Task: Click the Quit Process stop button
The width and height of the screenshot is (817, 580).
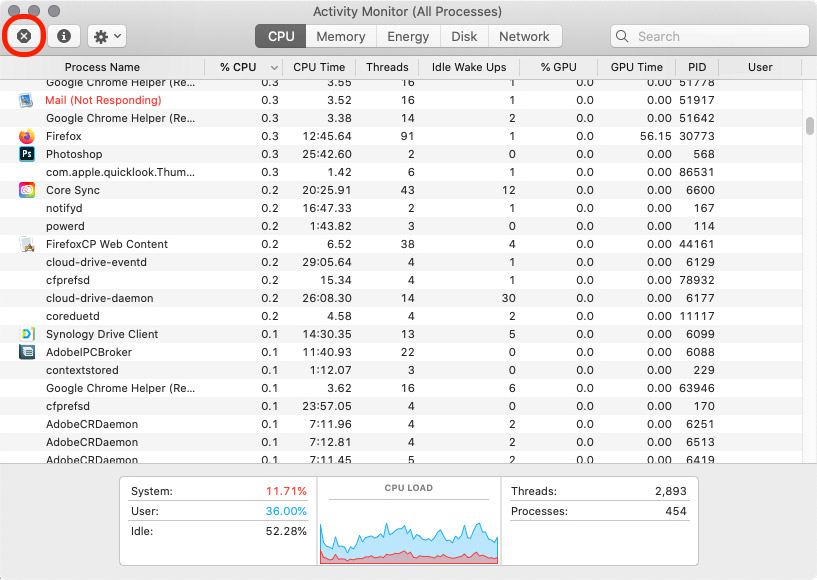Action: click(23, 36)
